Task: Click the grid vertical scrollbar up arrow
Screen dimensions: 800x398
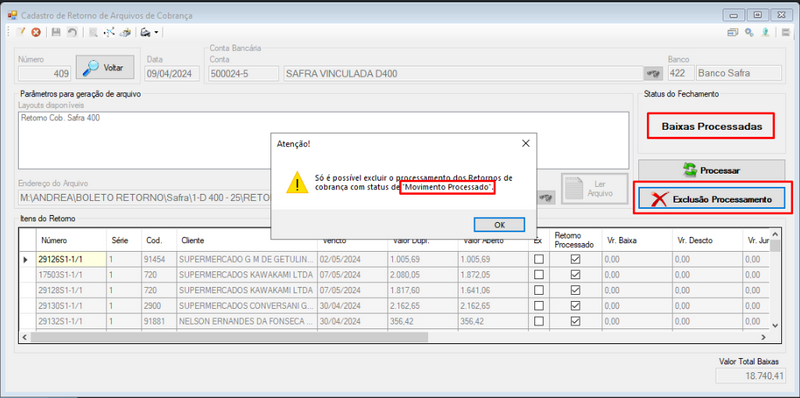Action: (x=775, y=233)
